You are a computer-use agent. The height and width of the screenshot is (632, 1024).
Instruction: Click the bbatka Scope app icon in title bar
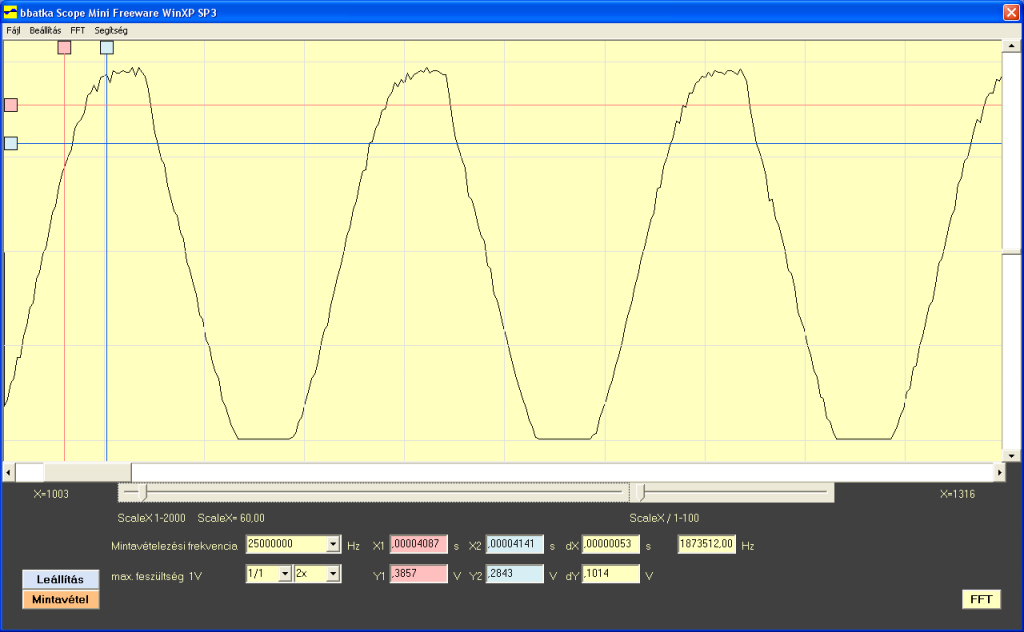tap(10, 12)
